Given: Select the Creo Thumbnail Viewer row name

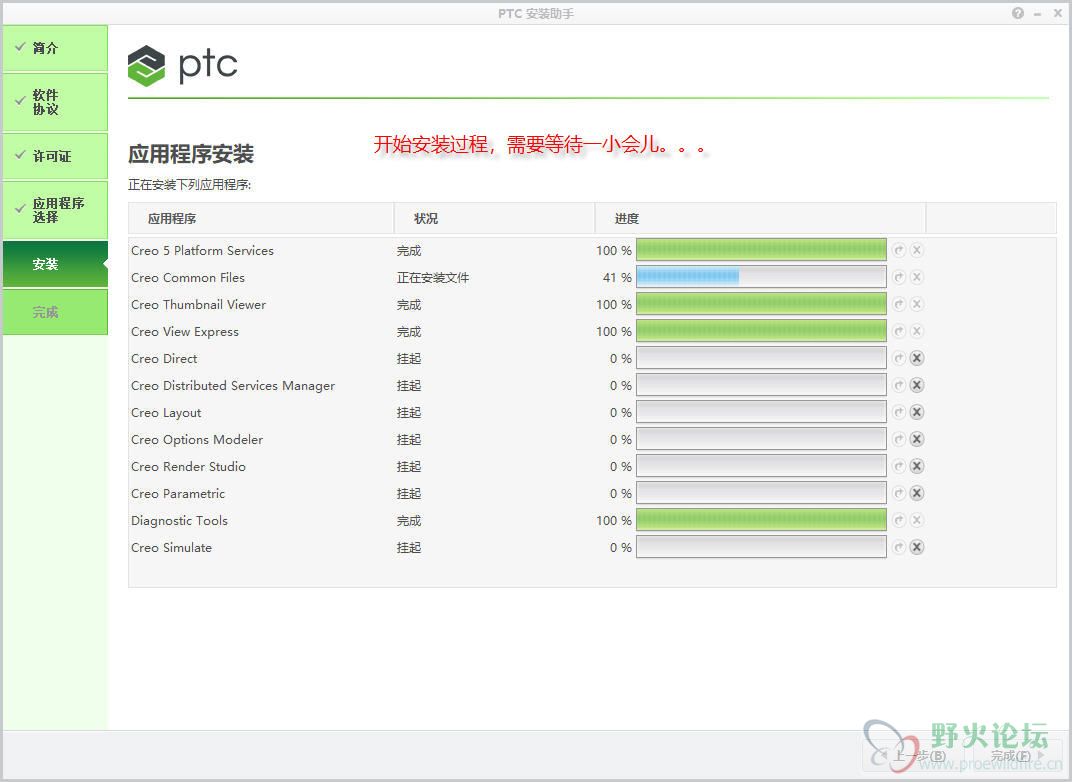Looking at the screenshot, I should tap(198, 304).
